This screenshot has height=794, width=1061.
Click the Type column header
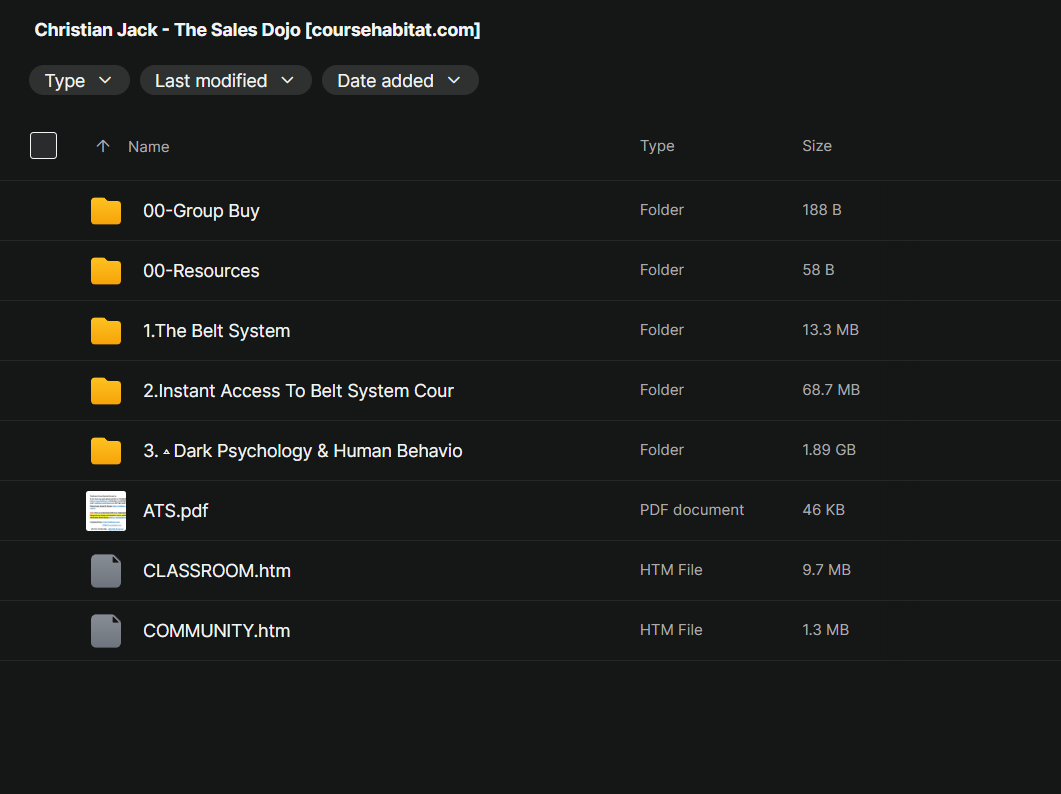click(657, 146)
